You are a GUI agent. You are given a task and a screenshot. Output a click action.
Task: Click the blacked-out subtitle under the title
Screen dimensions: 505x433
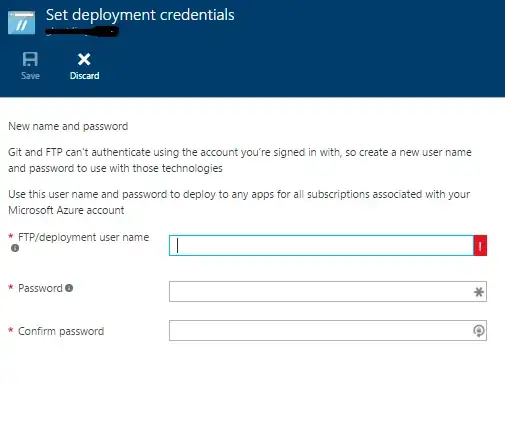coord(82,32)
